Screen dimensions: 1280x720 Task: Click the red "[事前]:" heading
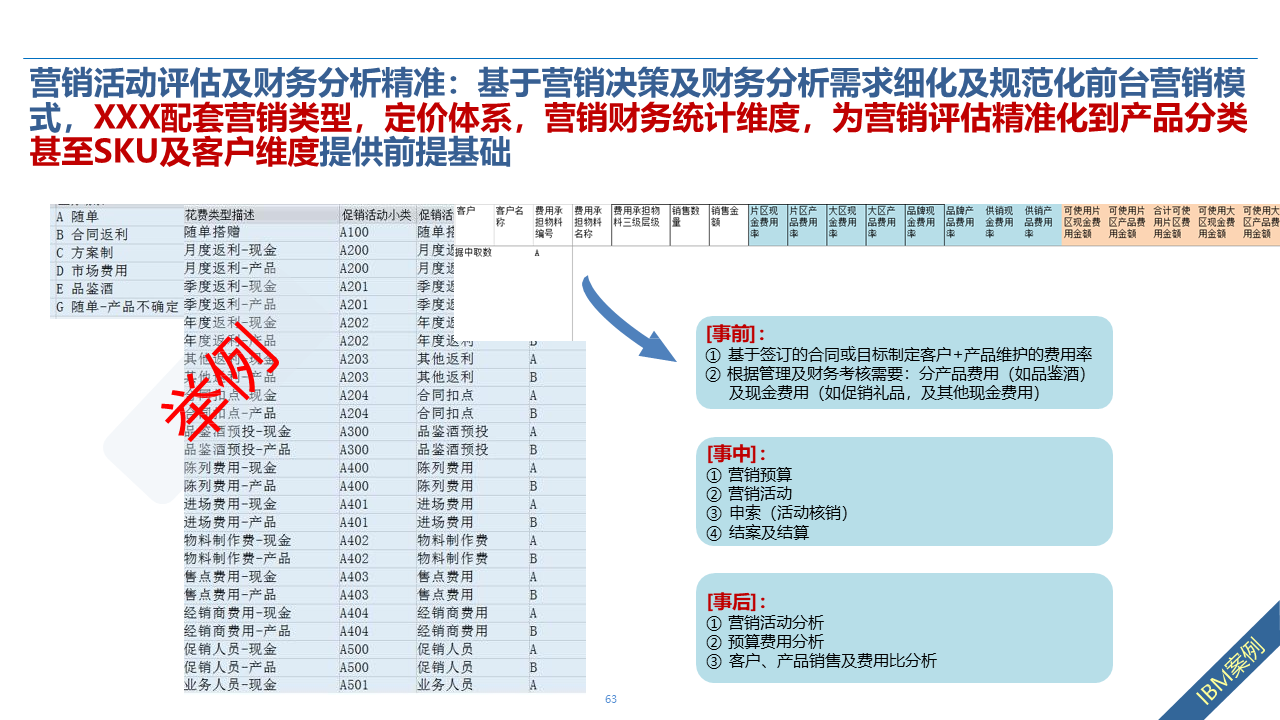[736, 334]
